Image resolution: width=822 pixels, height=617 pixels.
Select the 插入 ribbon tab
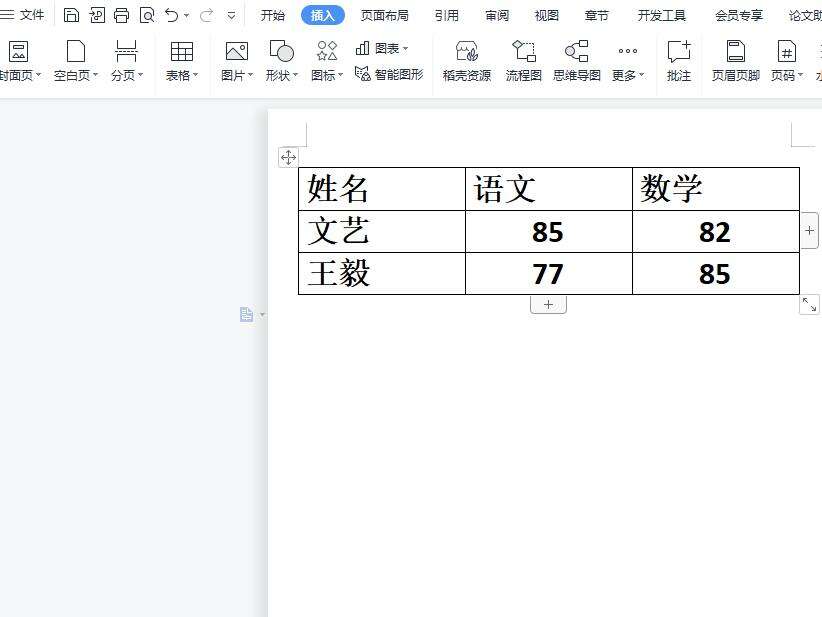(x=322, y=16)
